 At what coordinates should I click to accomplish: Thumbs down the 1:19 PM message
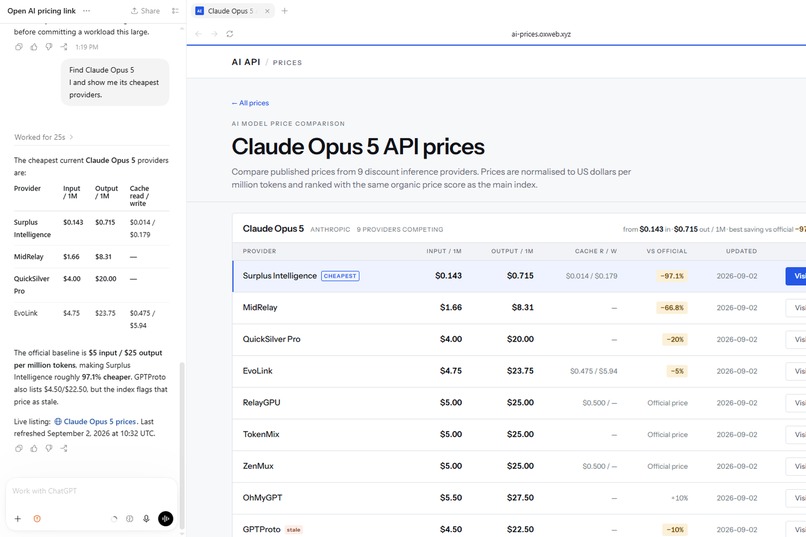coord(49,47)
